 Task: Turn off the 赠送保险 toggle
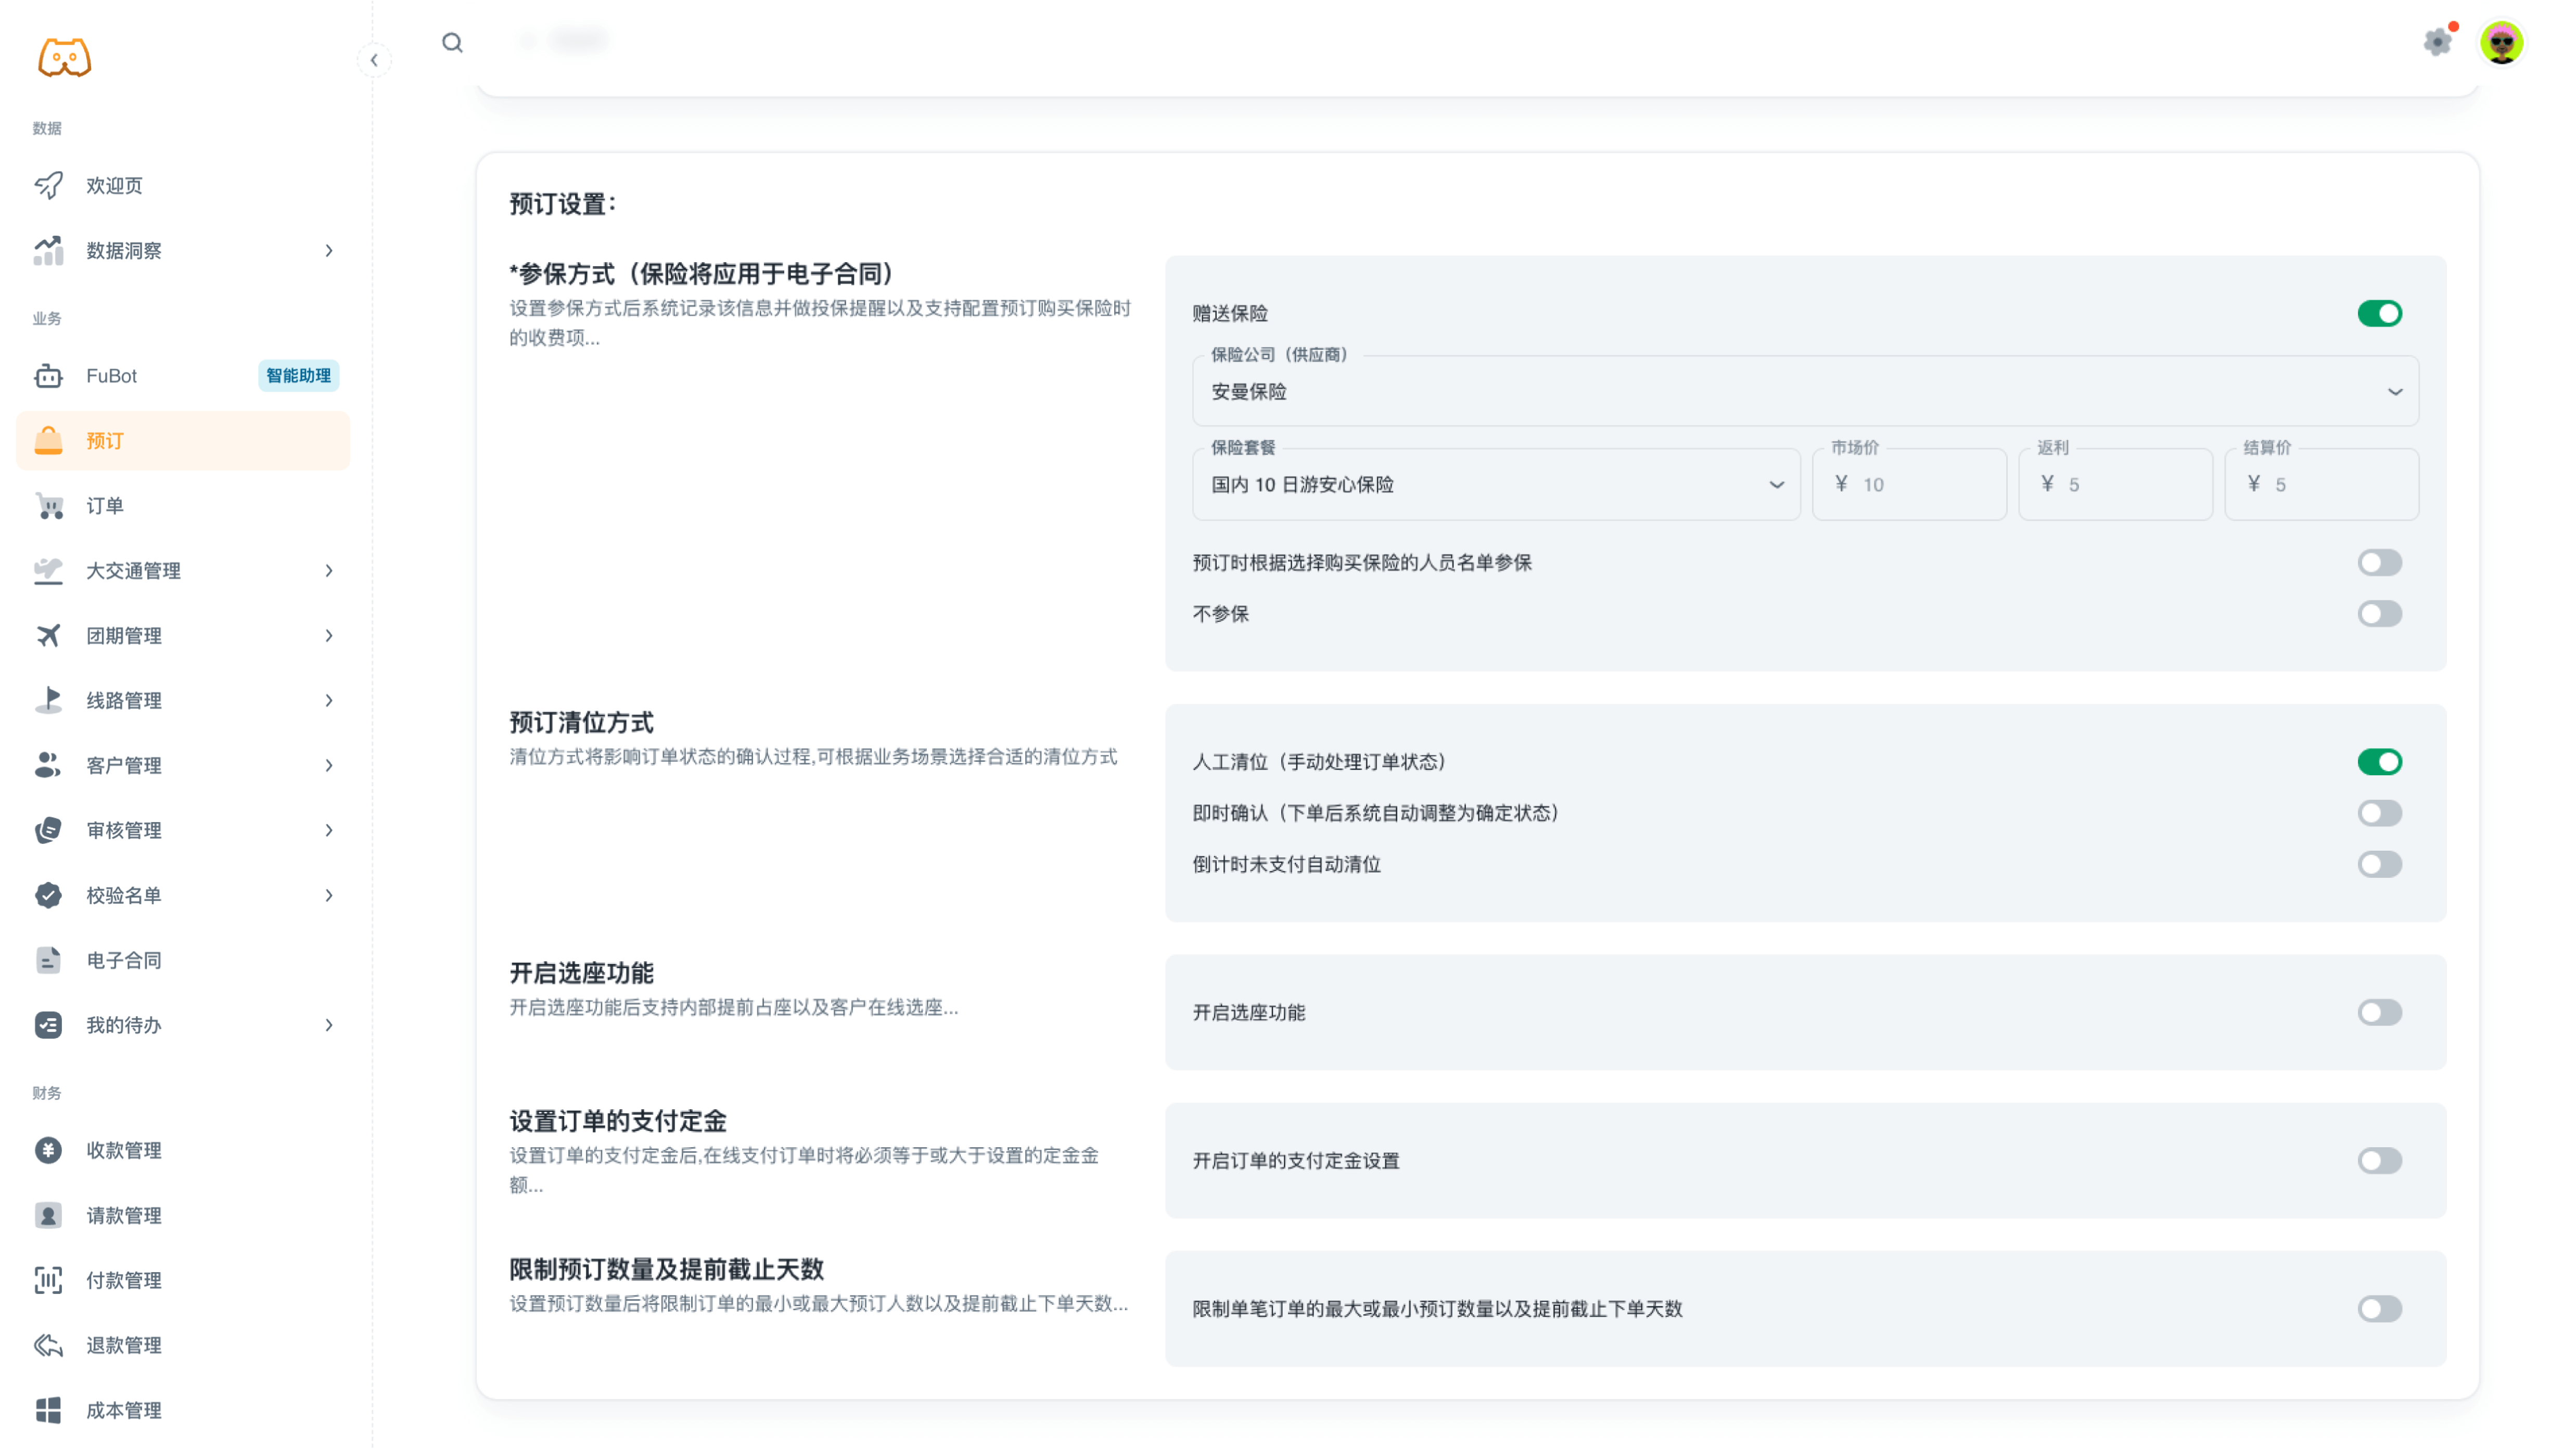2380,314
